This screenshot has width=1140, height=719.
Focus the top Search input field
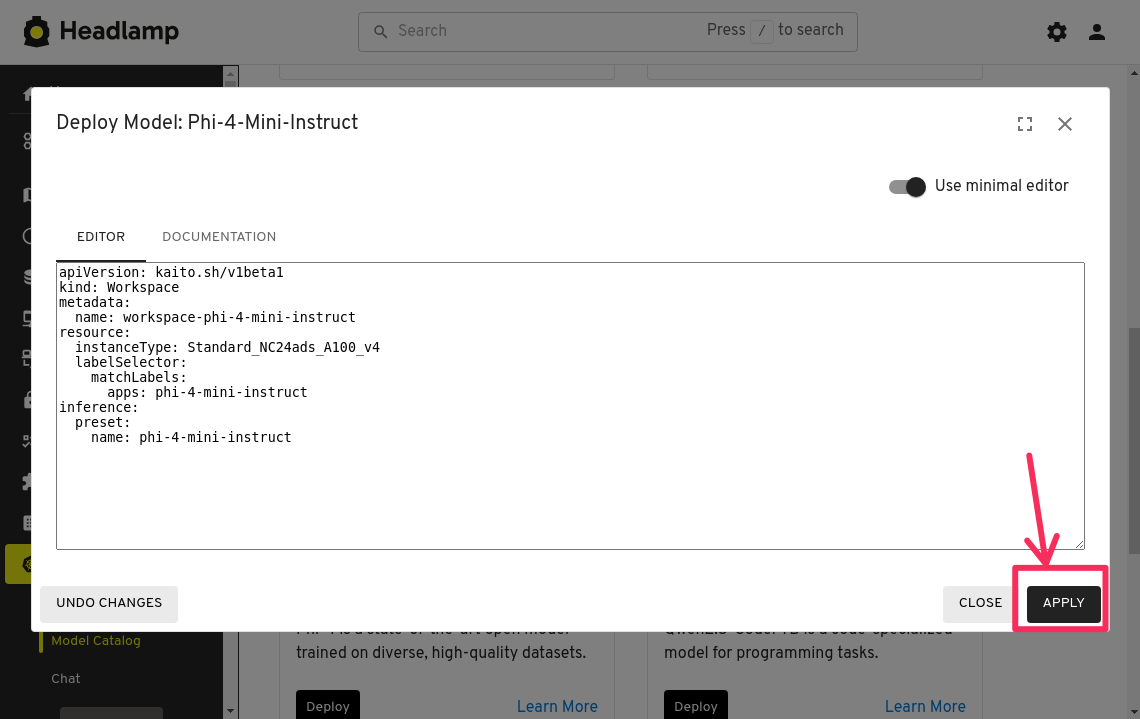tap(540, 31)
